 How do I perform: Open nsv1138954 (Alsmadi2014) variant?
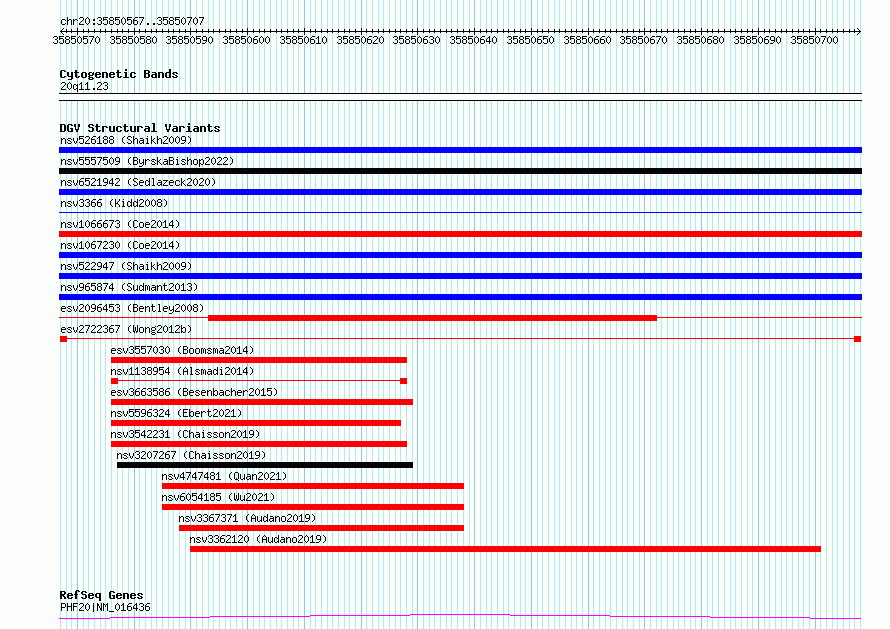pos(182,371)
